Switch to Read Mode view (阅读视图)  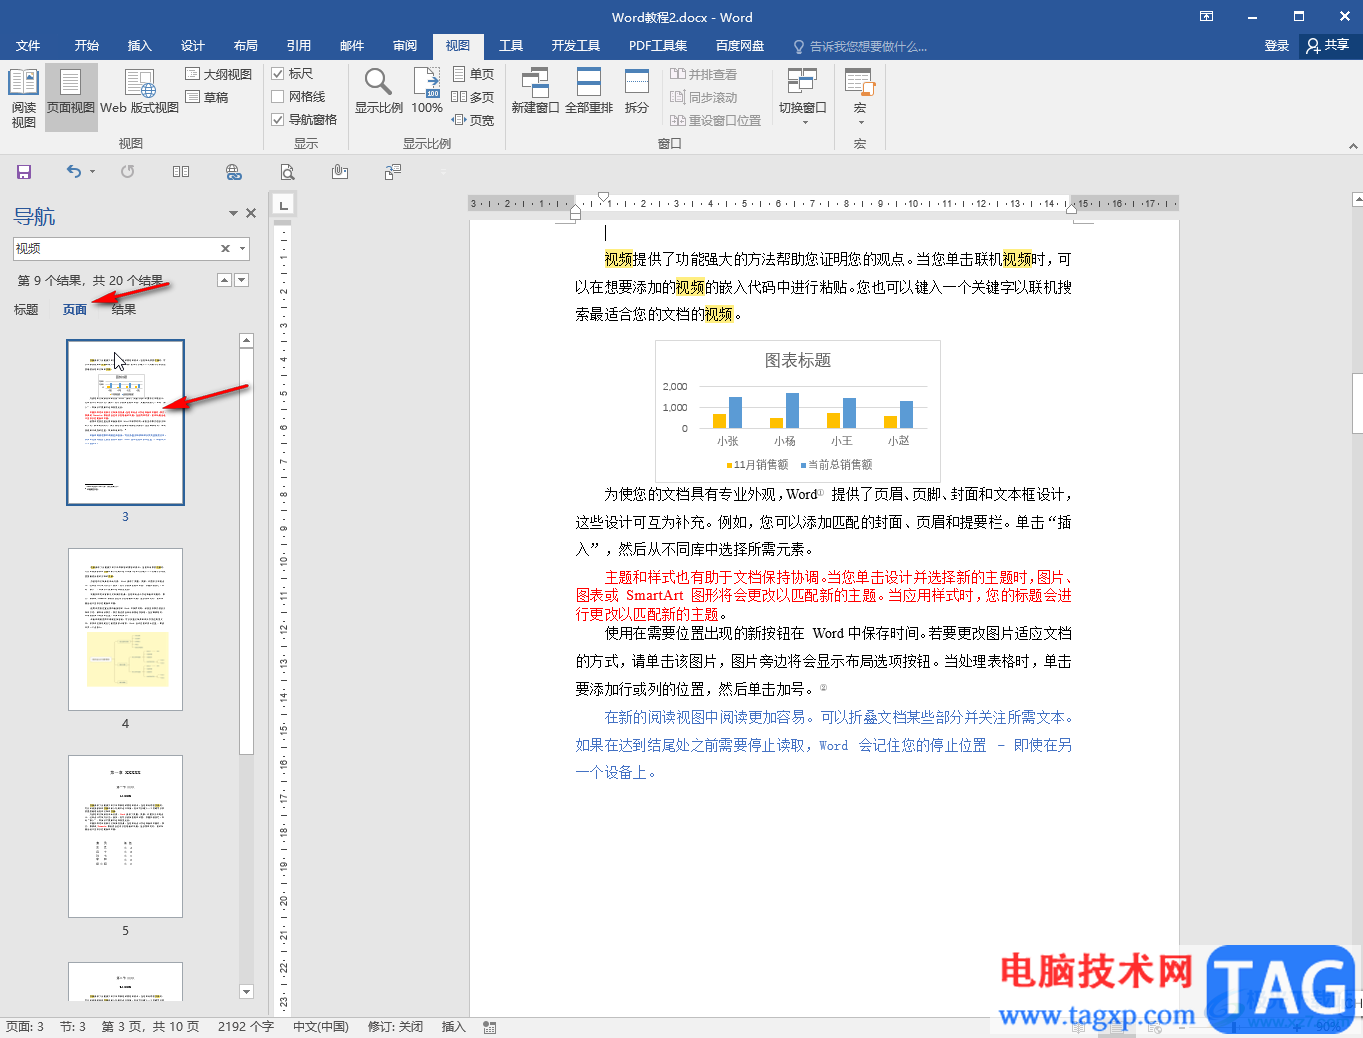pyautogui.click(x=24, y=98)
